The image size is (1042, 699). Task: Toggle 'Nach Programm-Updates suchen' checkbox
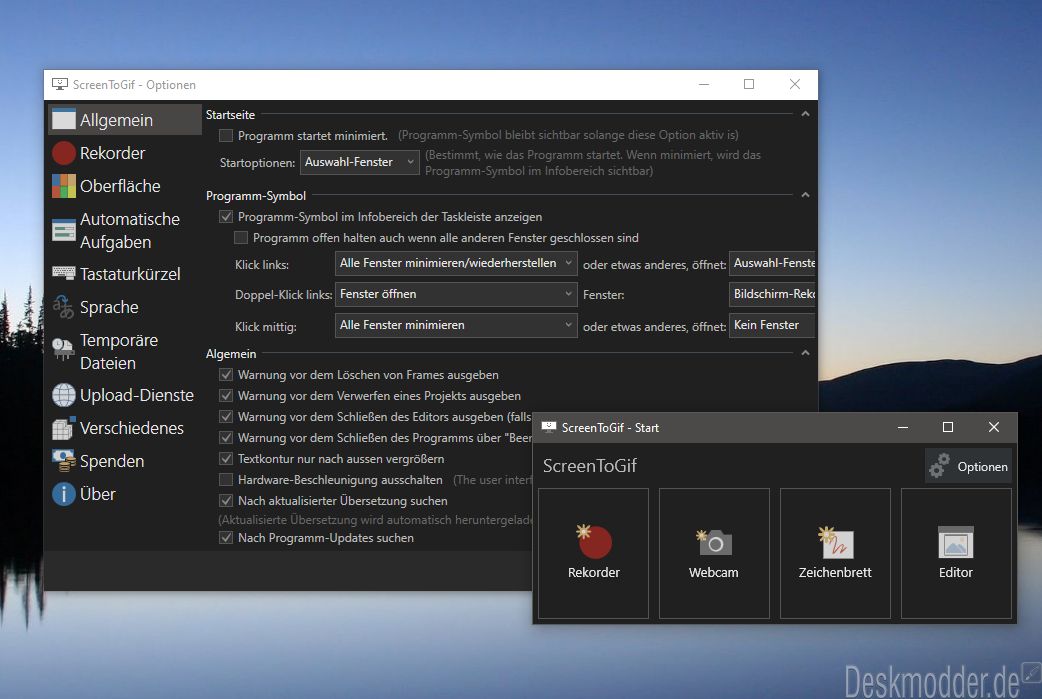coord(226,538)
